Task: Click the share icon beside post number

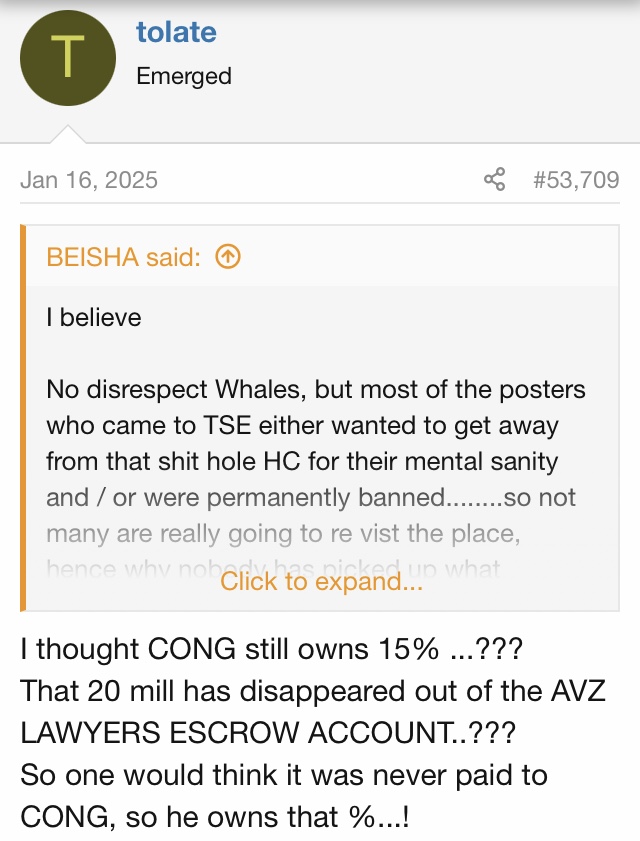Action: point(495,179)
